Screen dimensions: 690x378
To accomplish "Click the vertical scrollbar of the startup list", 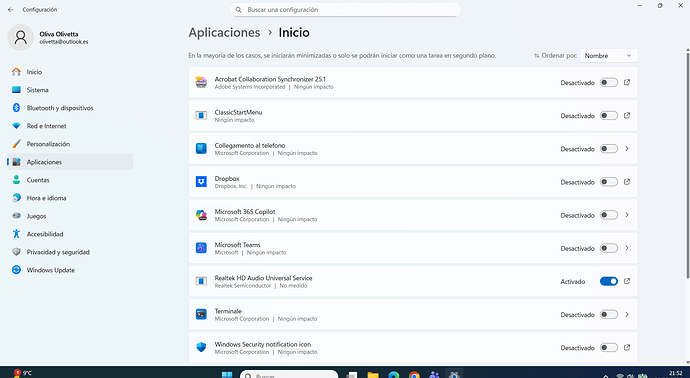I will click(687, 164).
